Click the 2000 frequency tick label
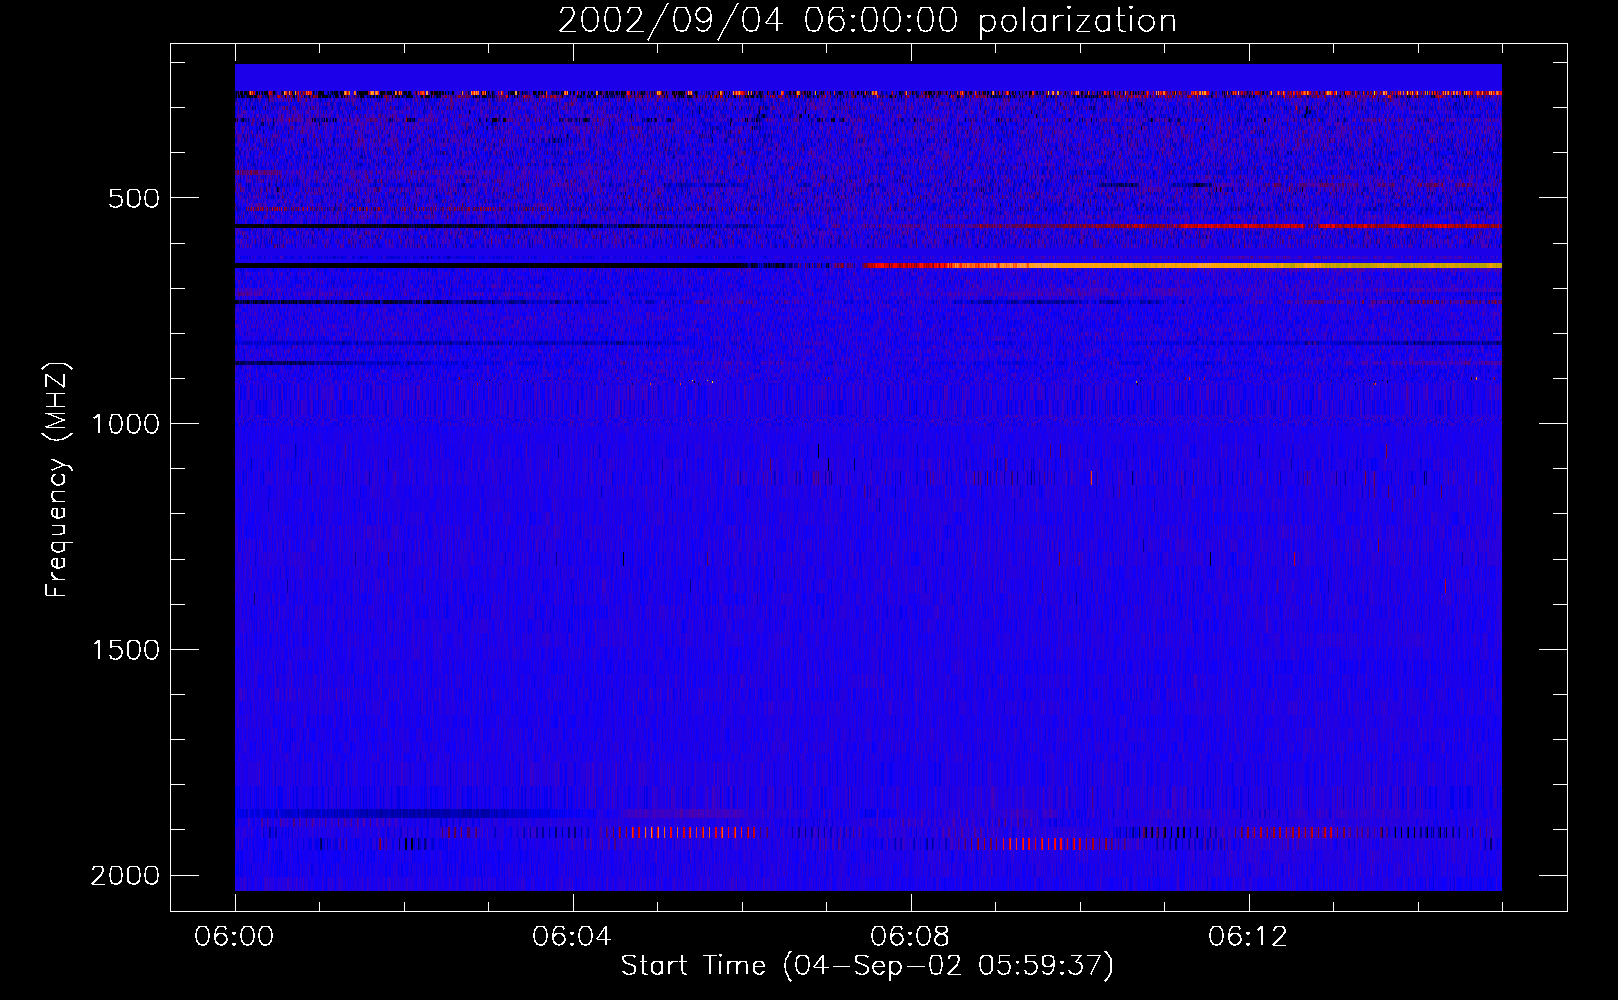 point(125,876)
